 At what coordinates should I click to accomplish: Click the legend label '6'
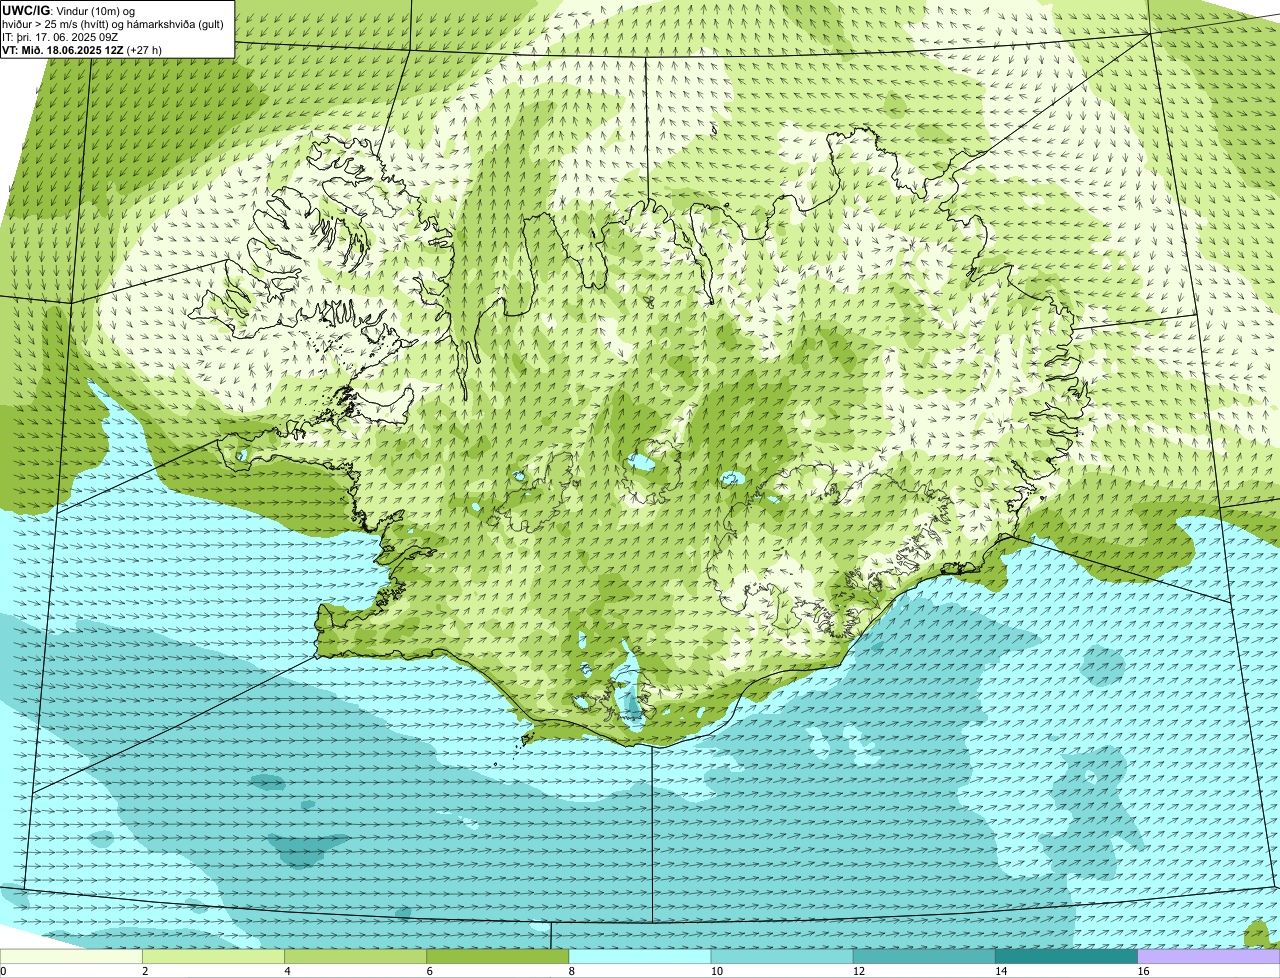pyautogui.click(x=429, y=971)
